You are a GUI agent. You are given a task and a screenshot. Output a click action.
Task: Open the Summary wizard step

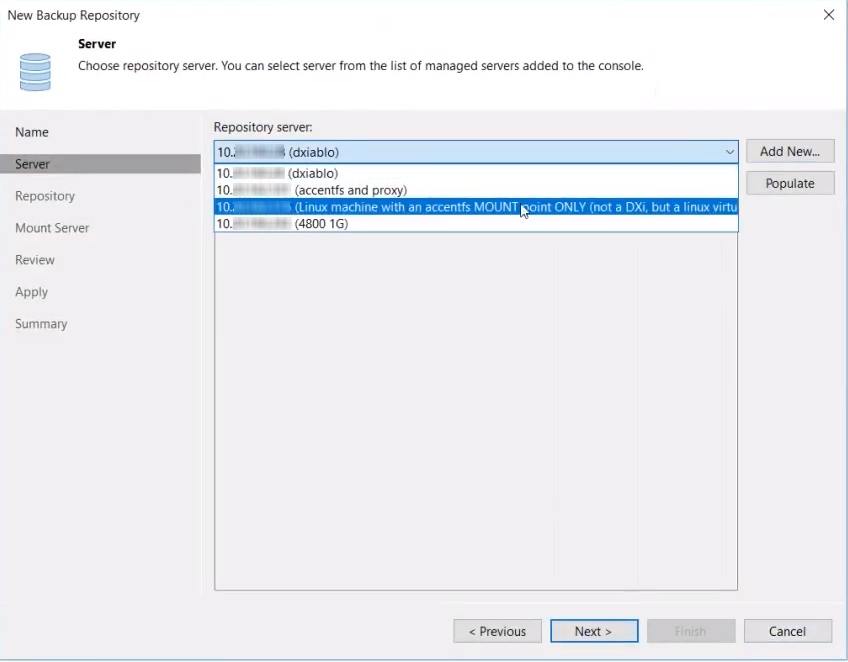pos(41,324)
